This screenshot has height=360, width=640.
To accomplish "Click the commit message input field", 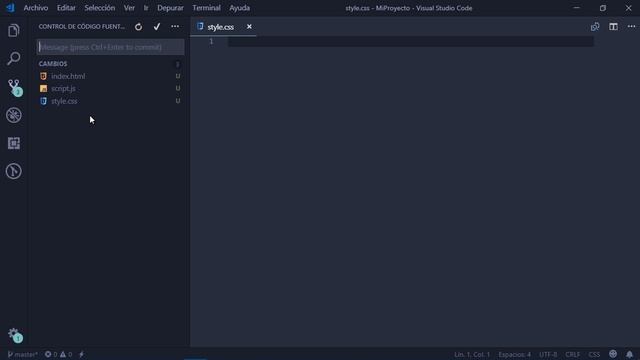I will pyautogui.click(x=111, y=47).
